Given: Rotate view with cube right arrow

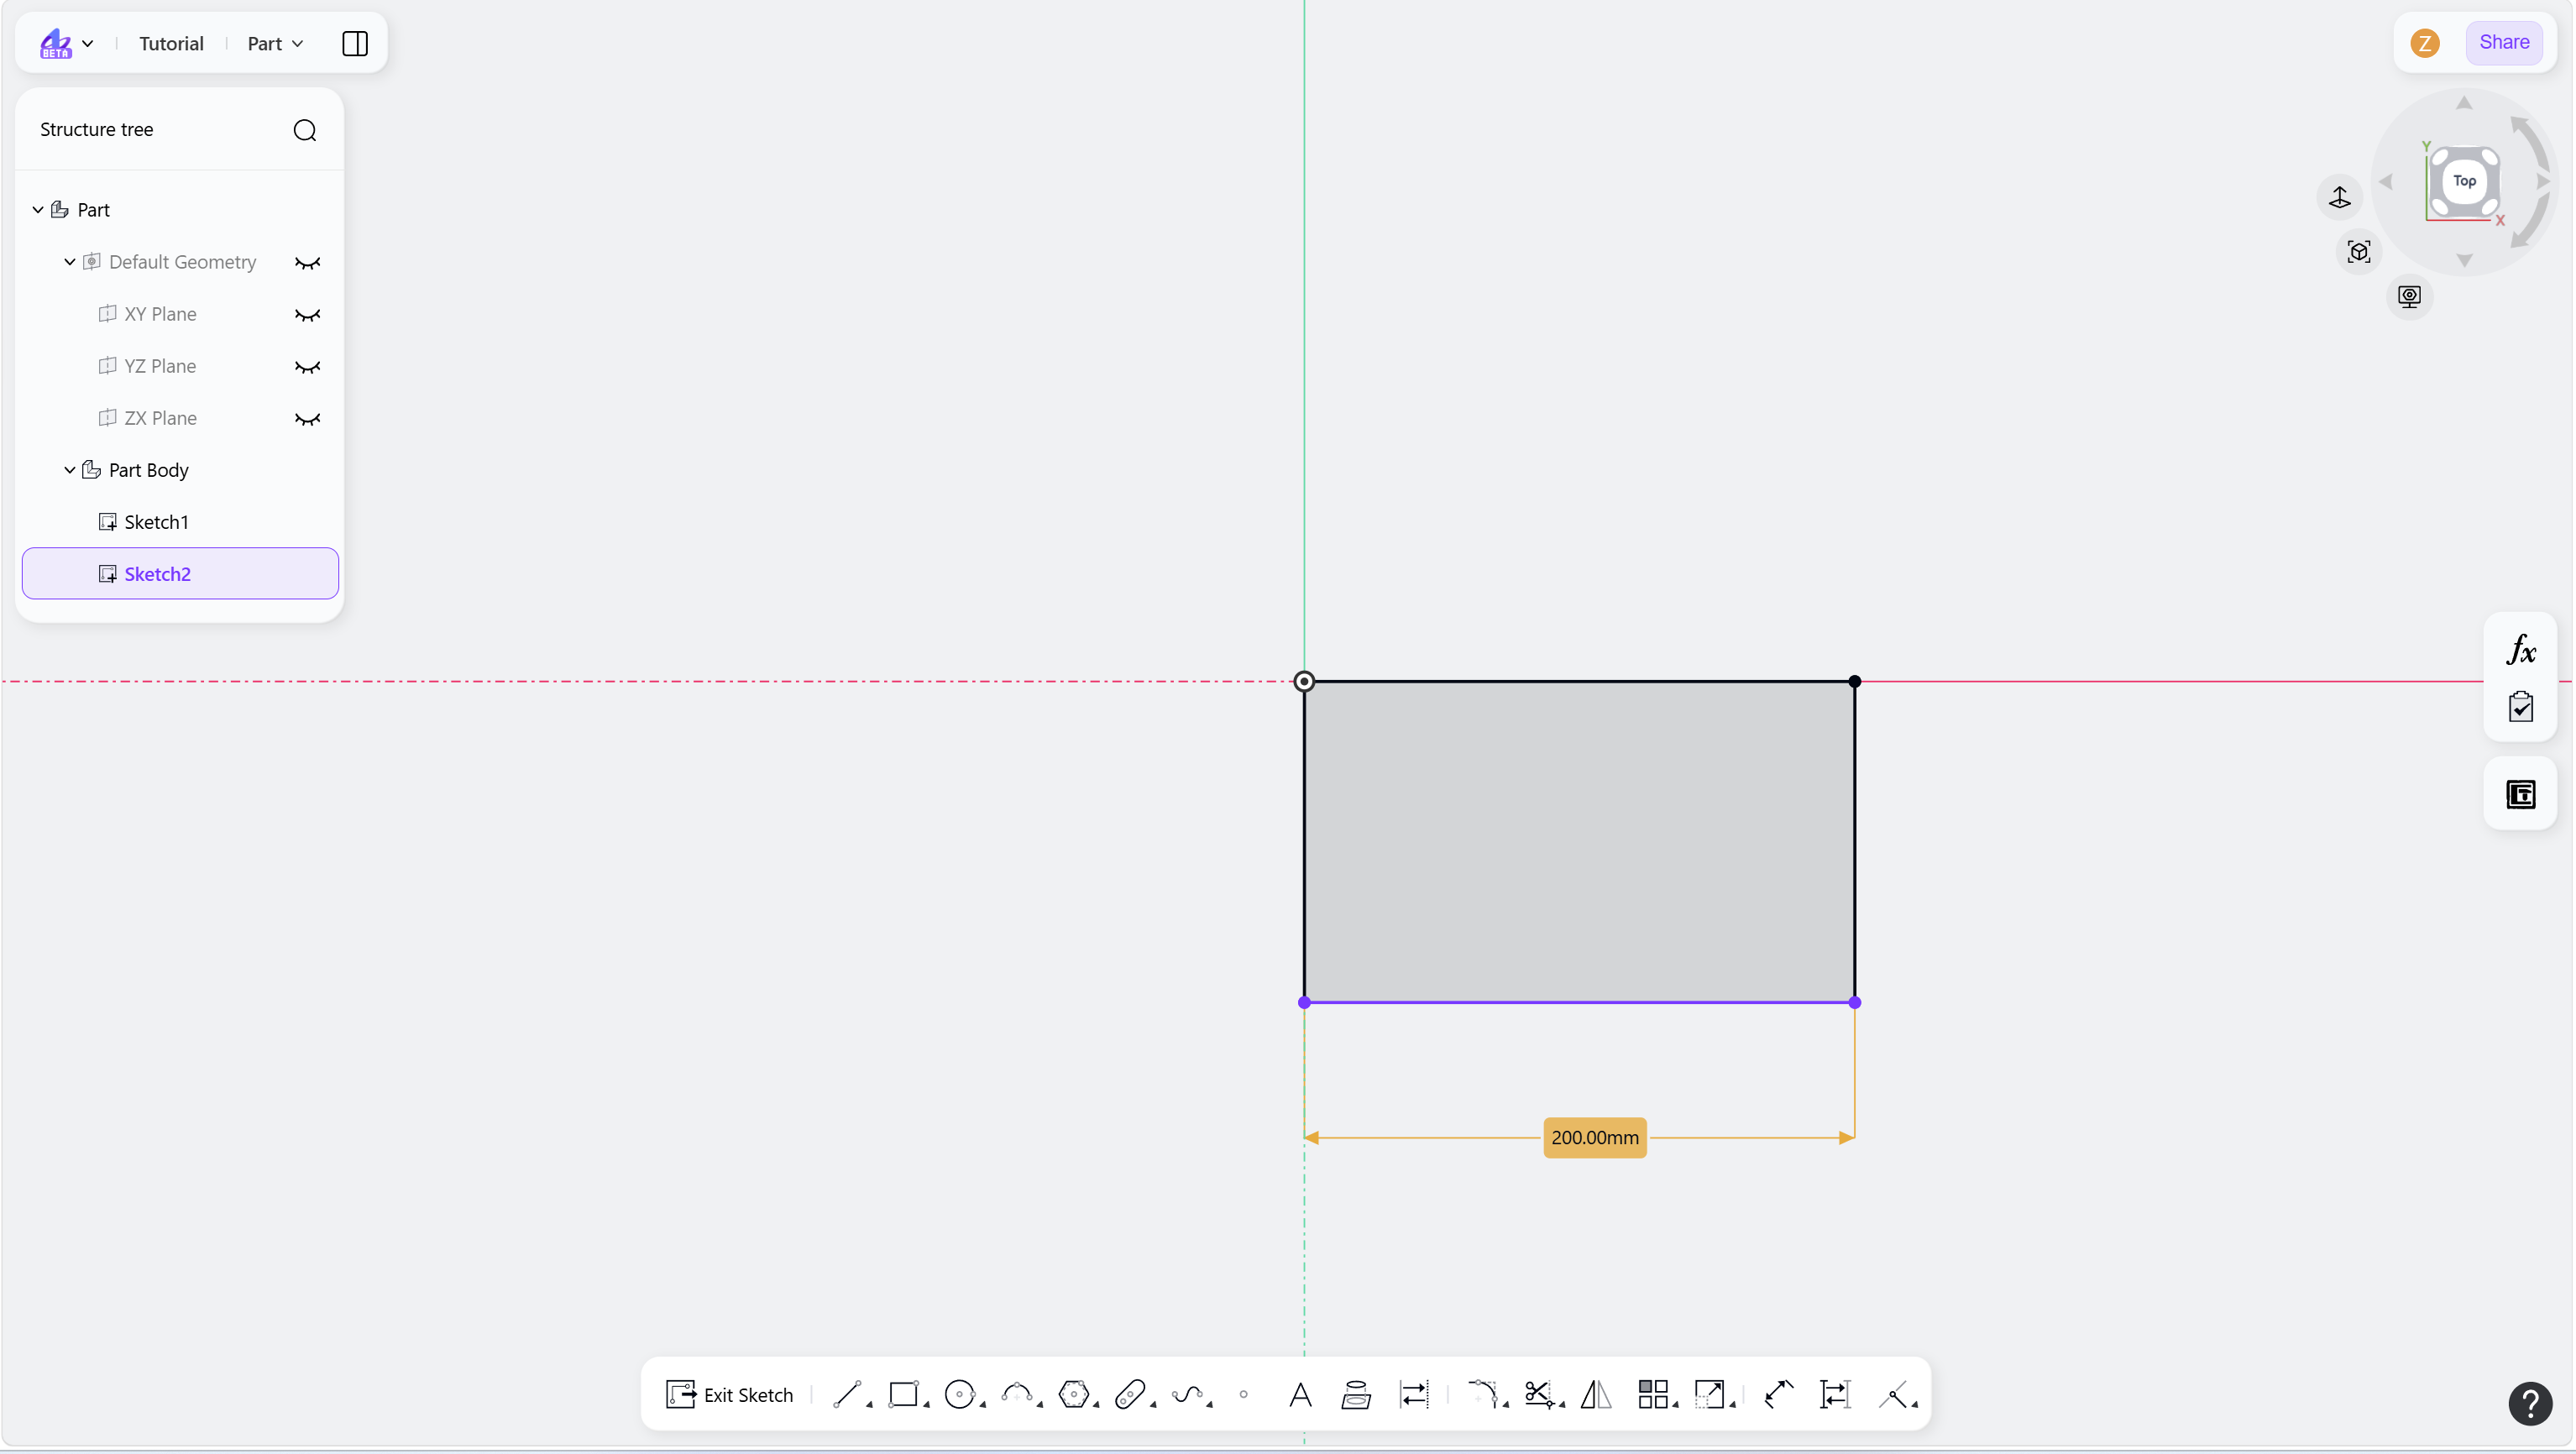Looking at the screenshot, I should (x=2542, y=181).
